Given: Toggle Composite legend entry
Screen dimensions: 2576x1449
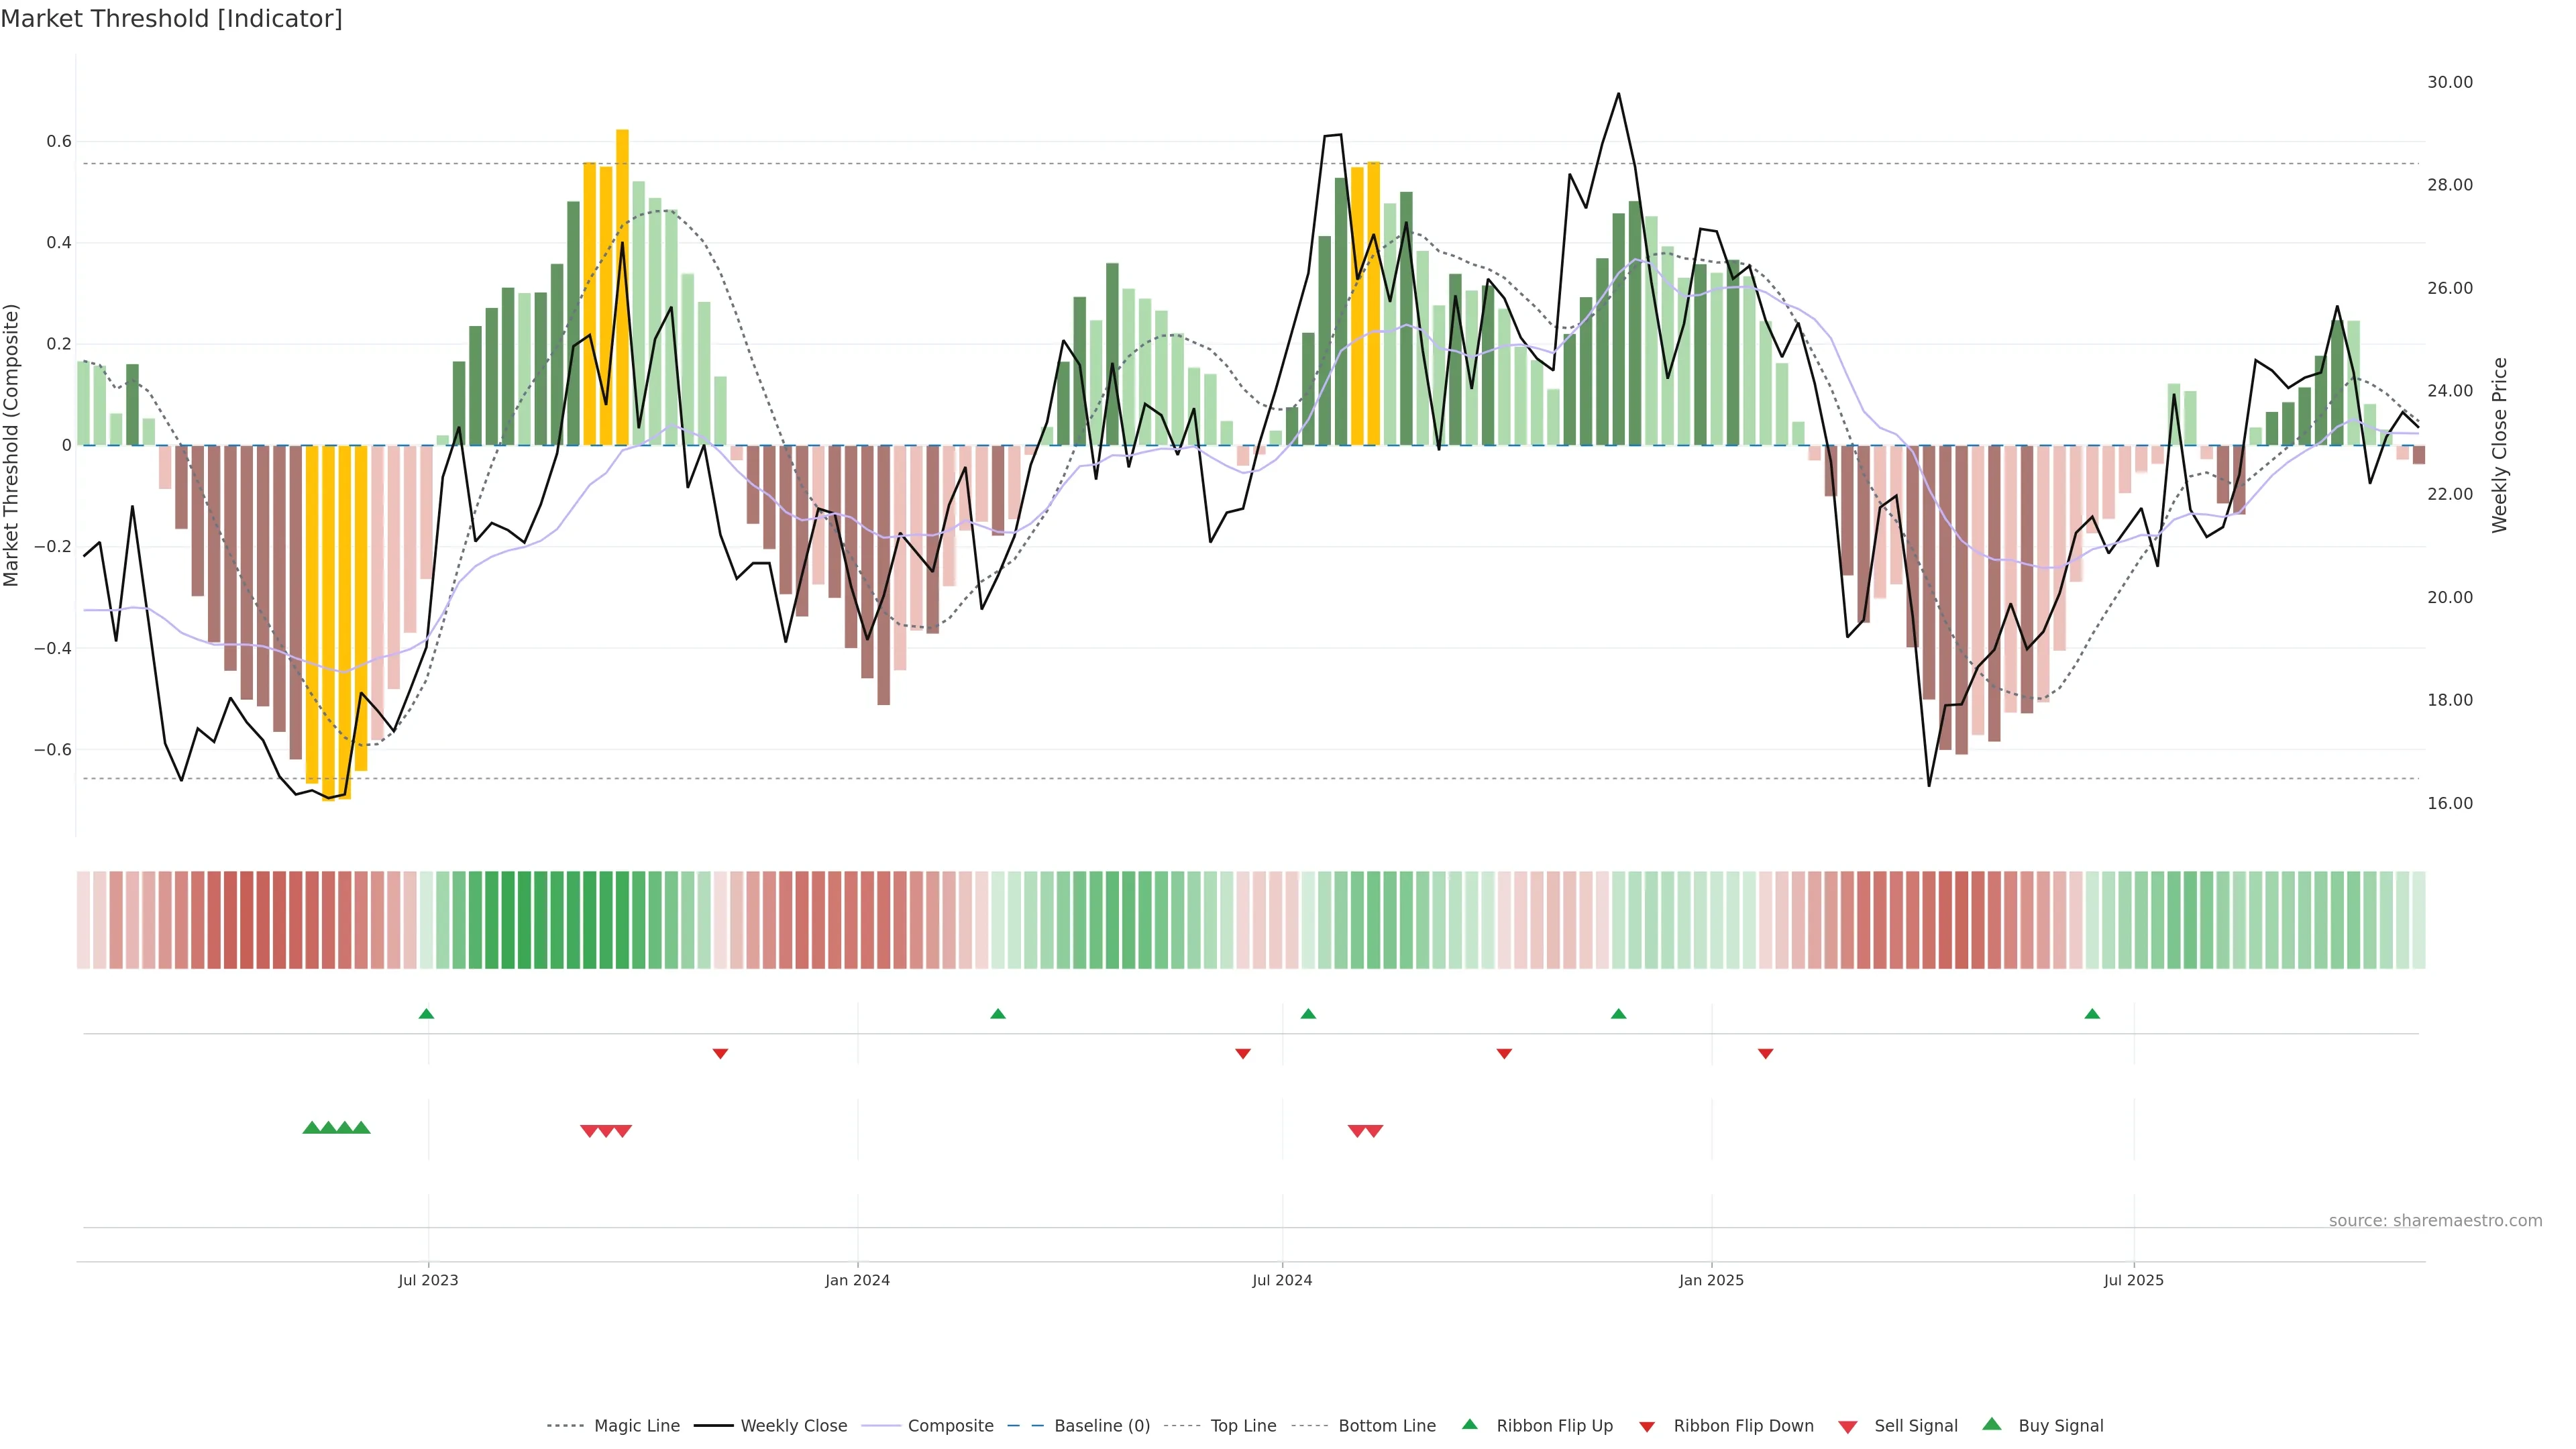Looking at the screenshot, I should 950,1426.
